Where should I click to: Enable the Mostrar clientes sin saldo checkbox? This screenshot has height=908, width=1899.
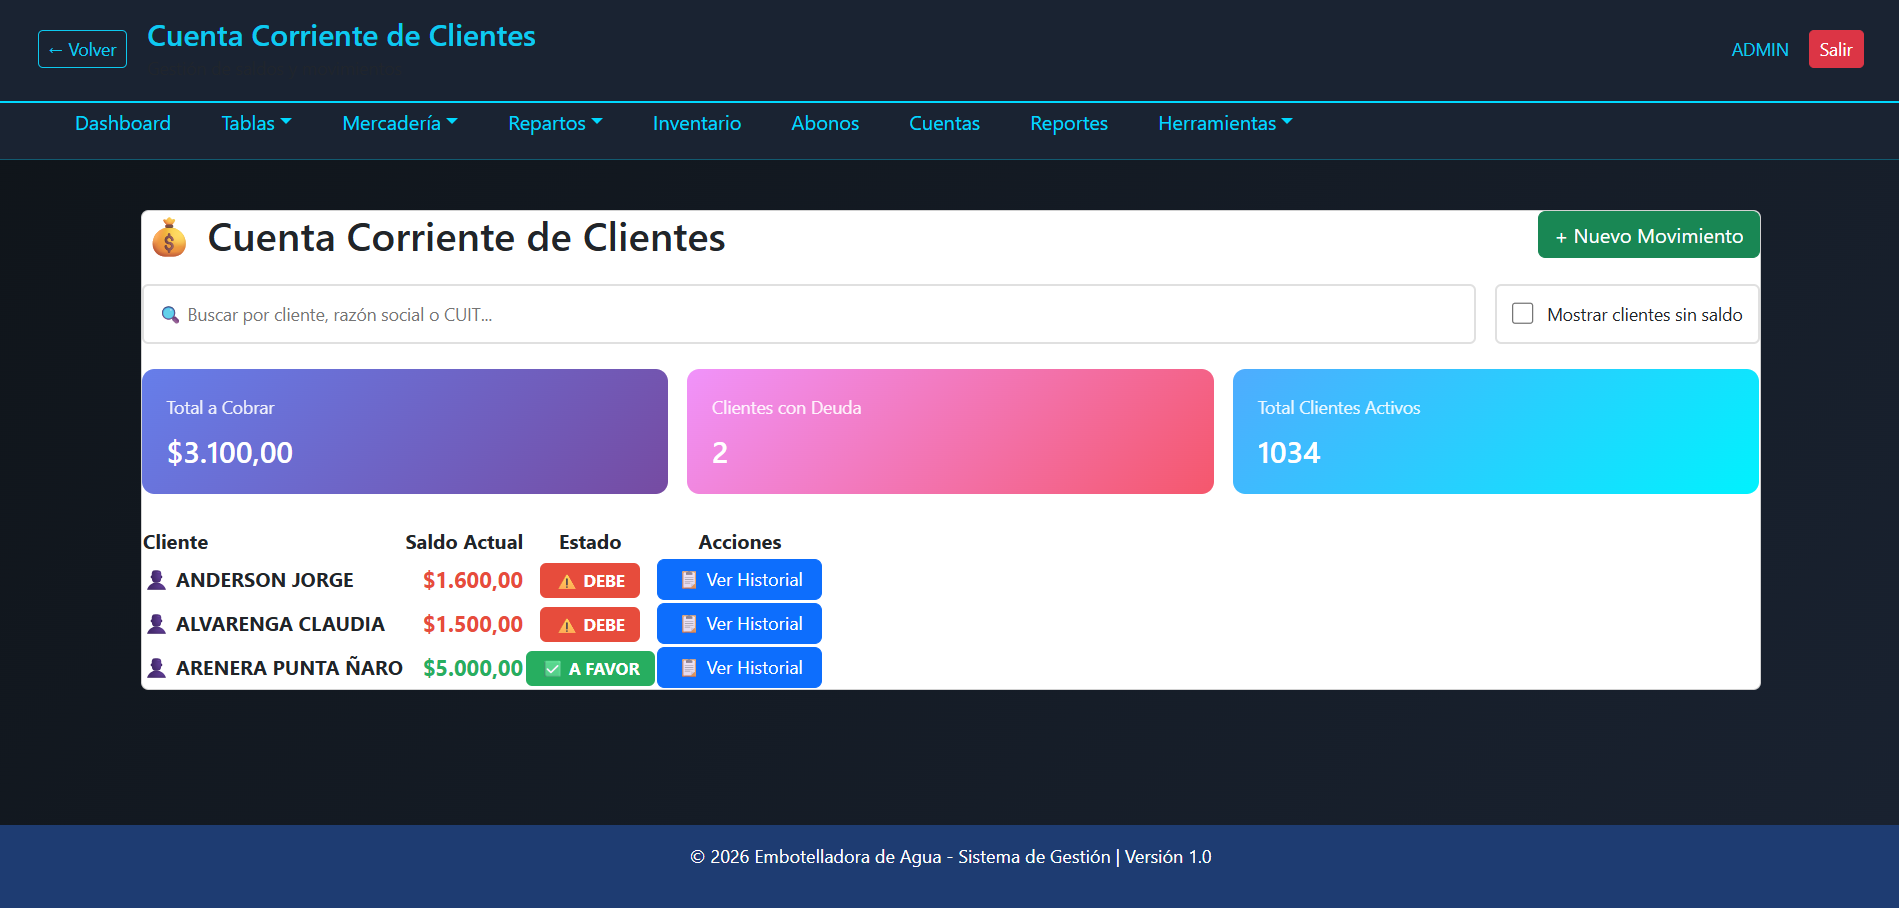click(x=1522, y=314)
